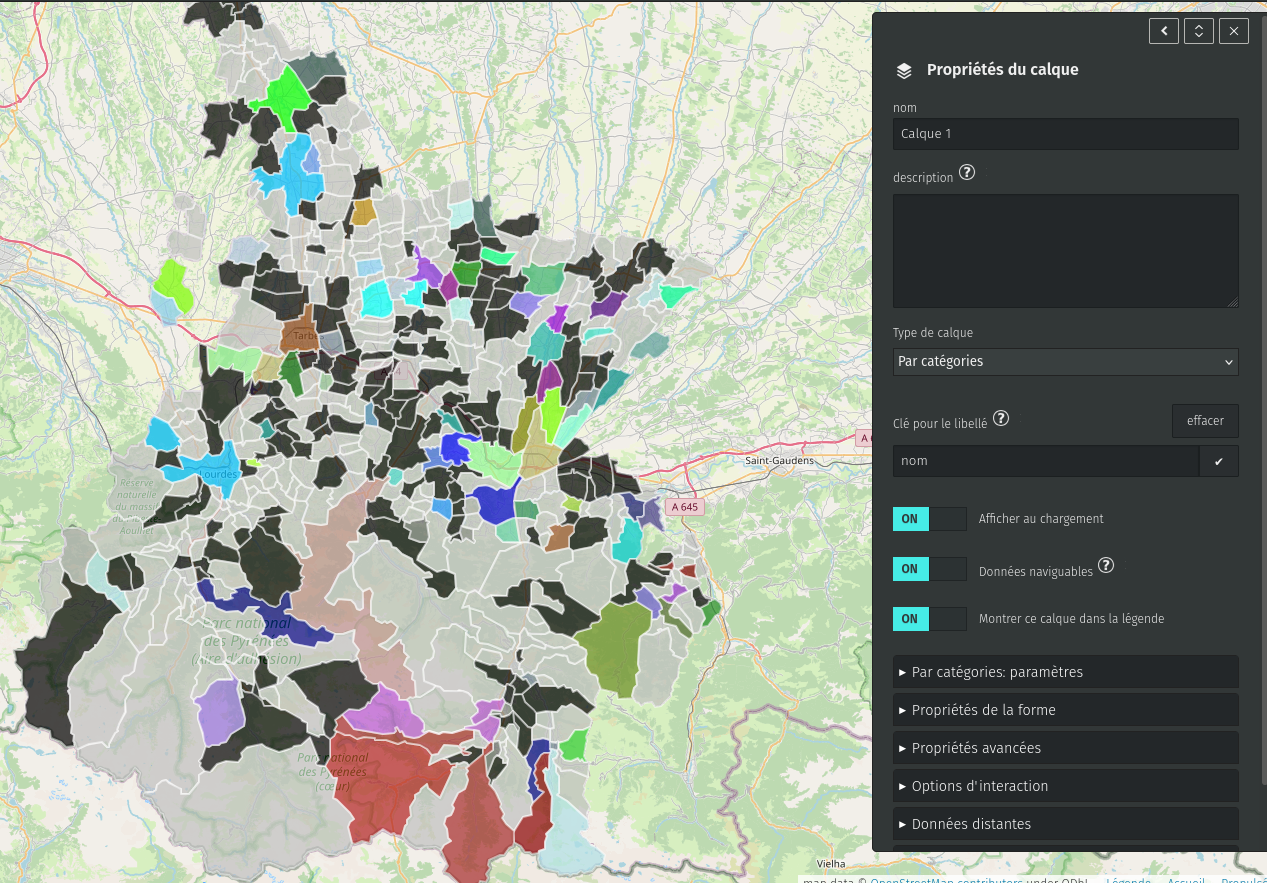Click into the nom field containing Calque 1
1267x883 pixels.
(x=1065, y=134)
